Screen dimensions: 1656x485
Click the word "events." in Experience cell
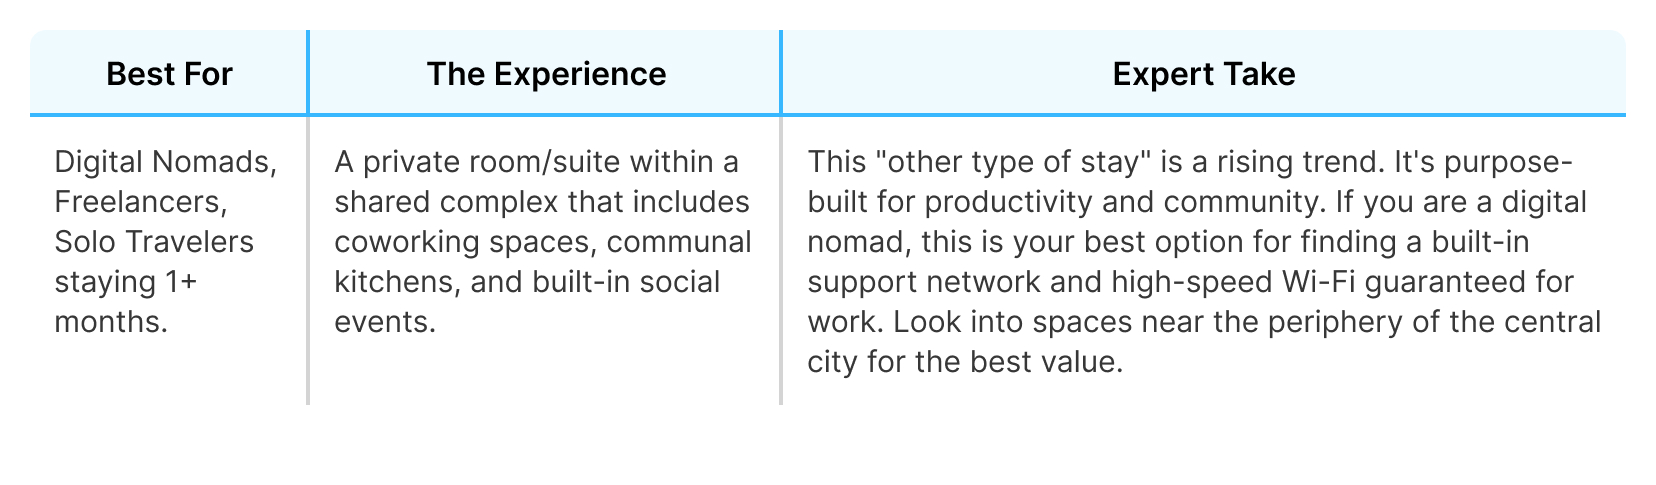(x=385, y=322)
